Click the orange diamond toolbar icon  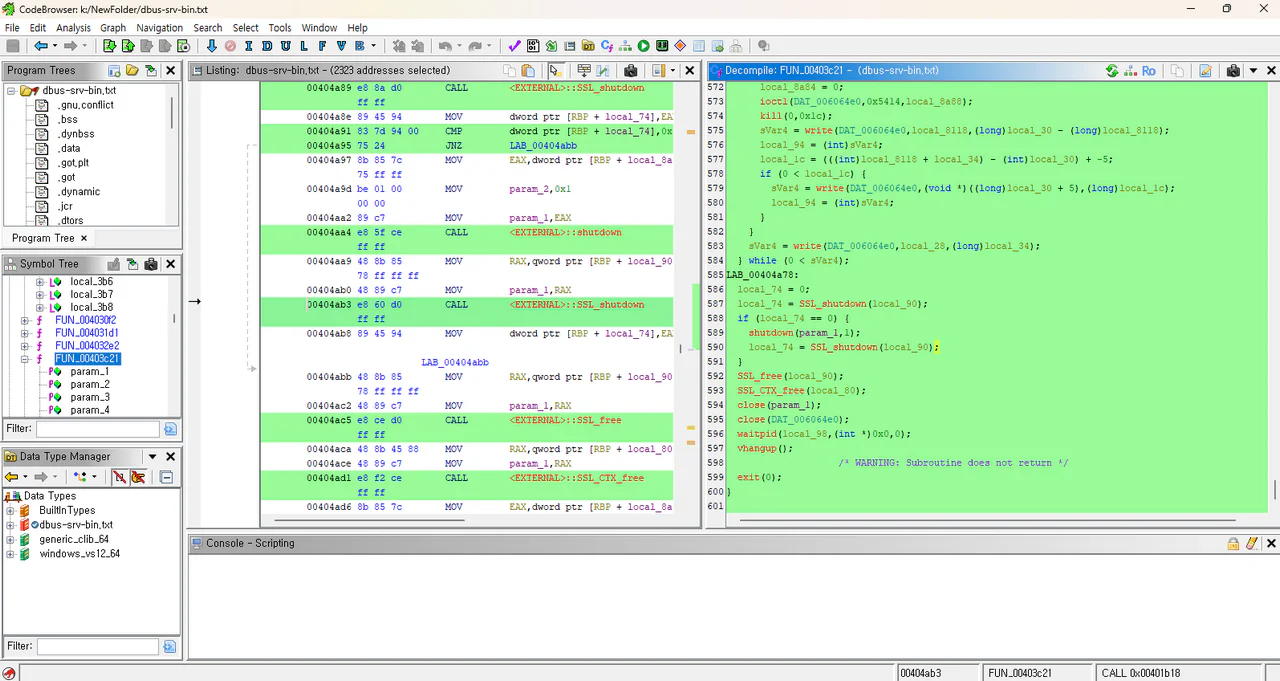pos(681,46)
